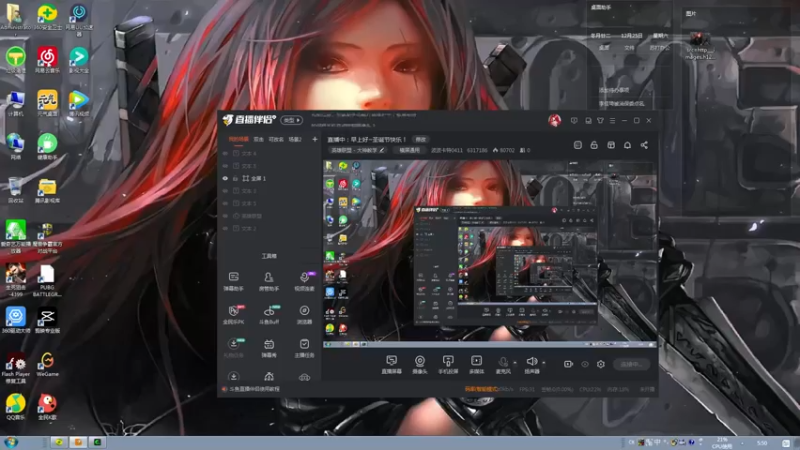
Task: Click the rounded square icon beside the padlock
Action: click(578, 145)
